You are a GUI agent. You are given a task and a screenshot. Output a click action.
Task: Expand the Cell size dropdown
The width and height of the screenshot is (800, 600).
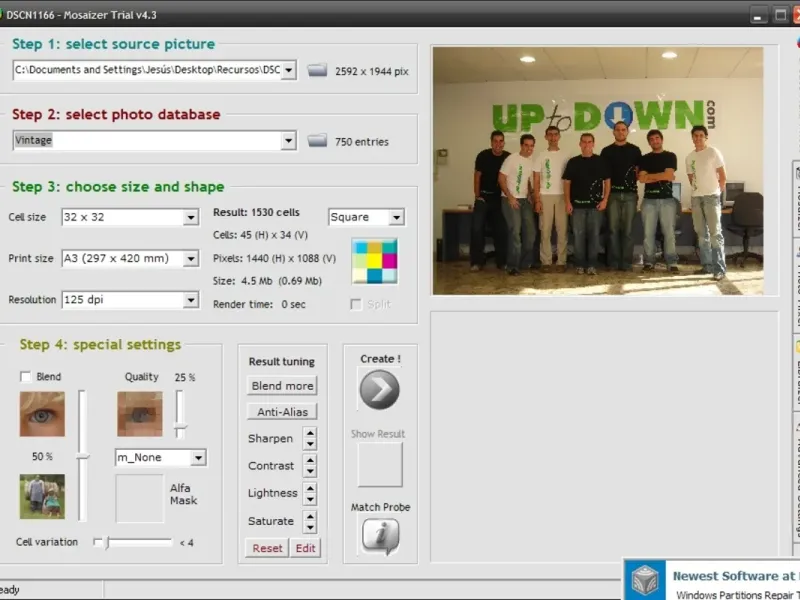[x=190, y=217]
